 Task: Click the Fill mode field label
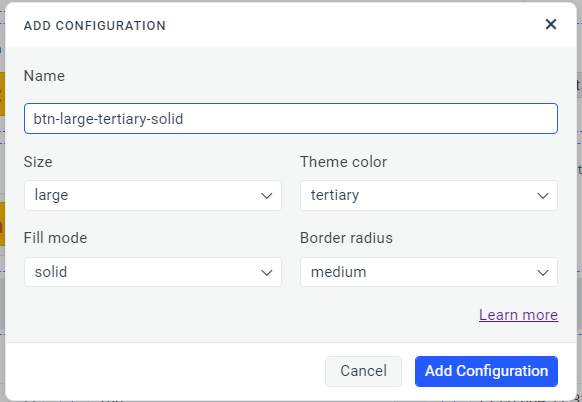coord(55,238)
